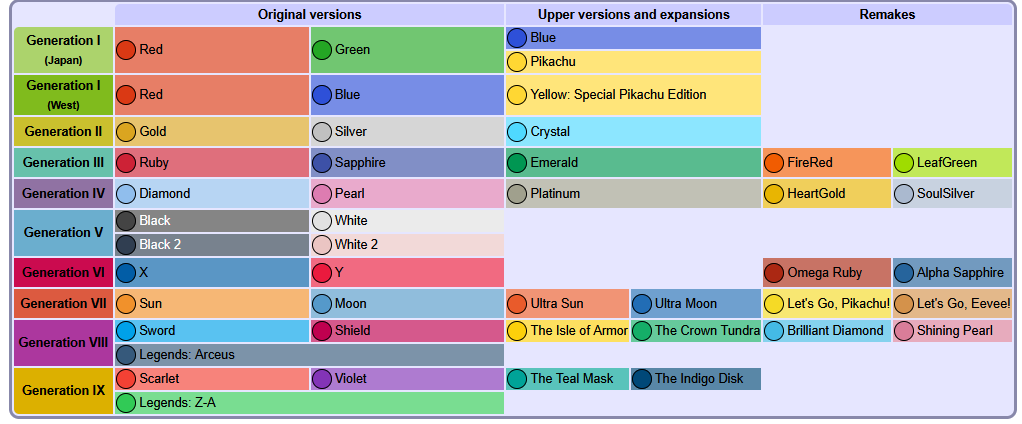The image size is (1022, 424).
Task: Click the Legends: Z-A link
Action: (177, 403)
